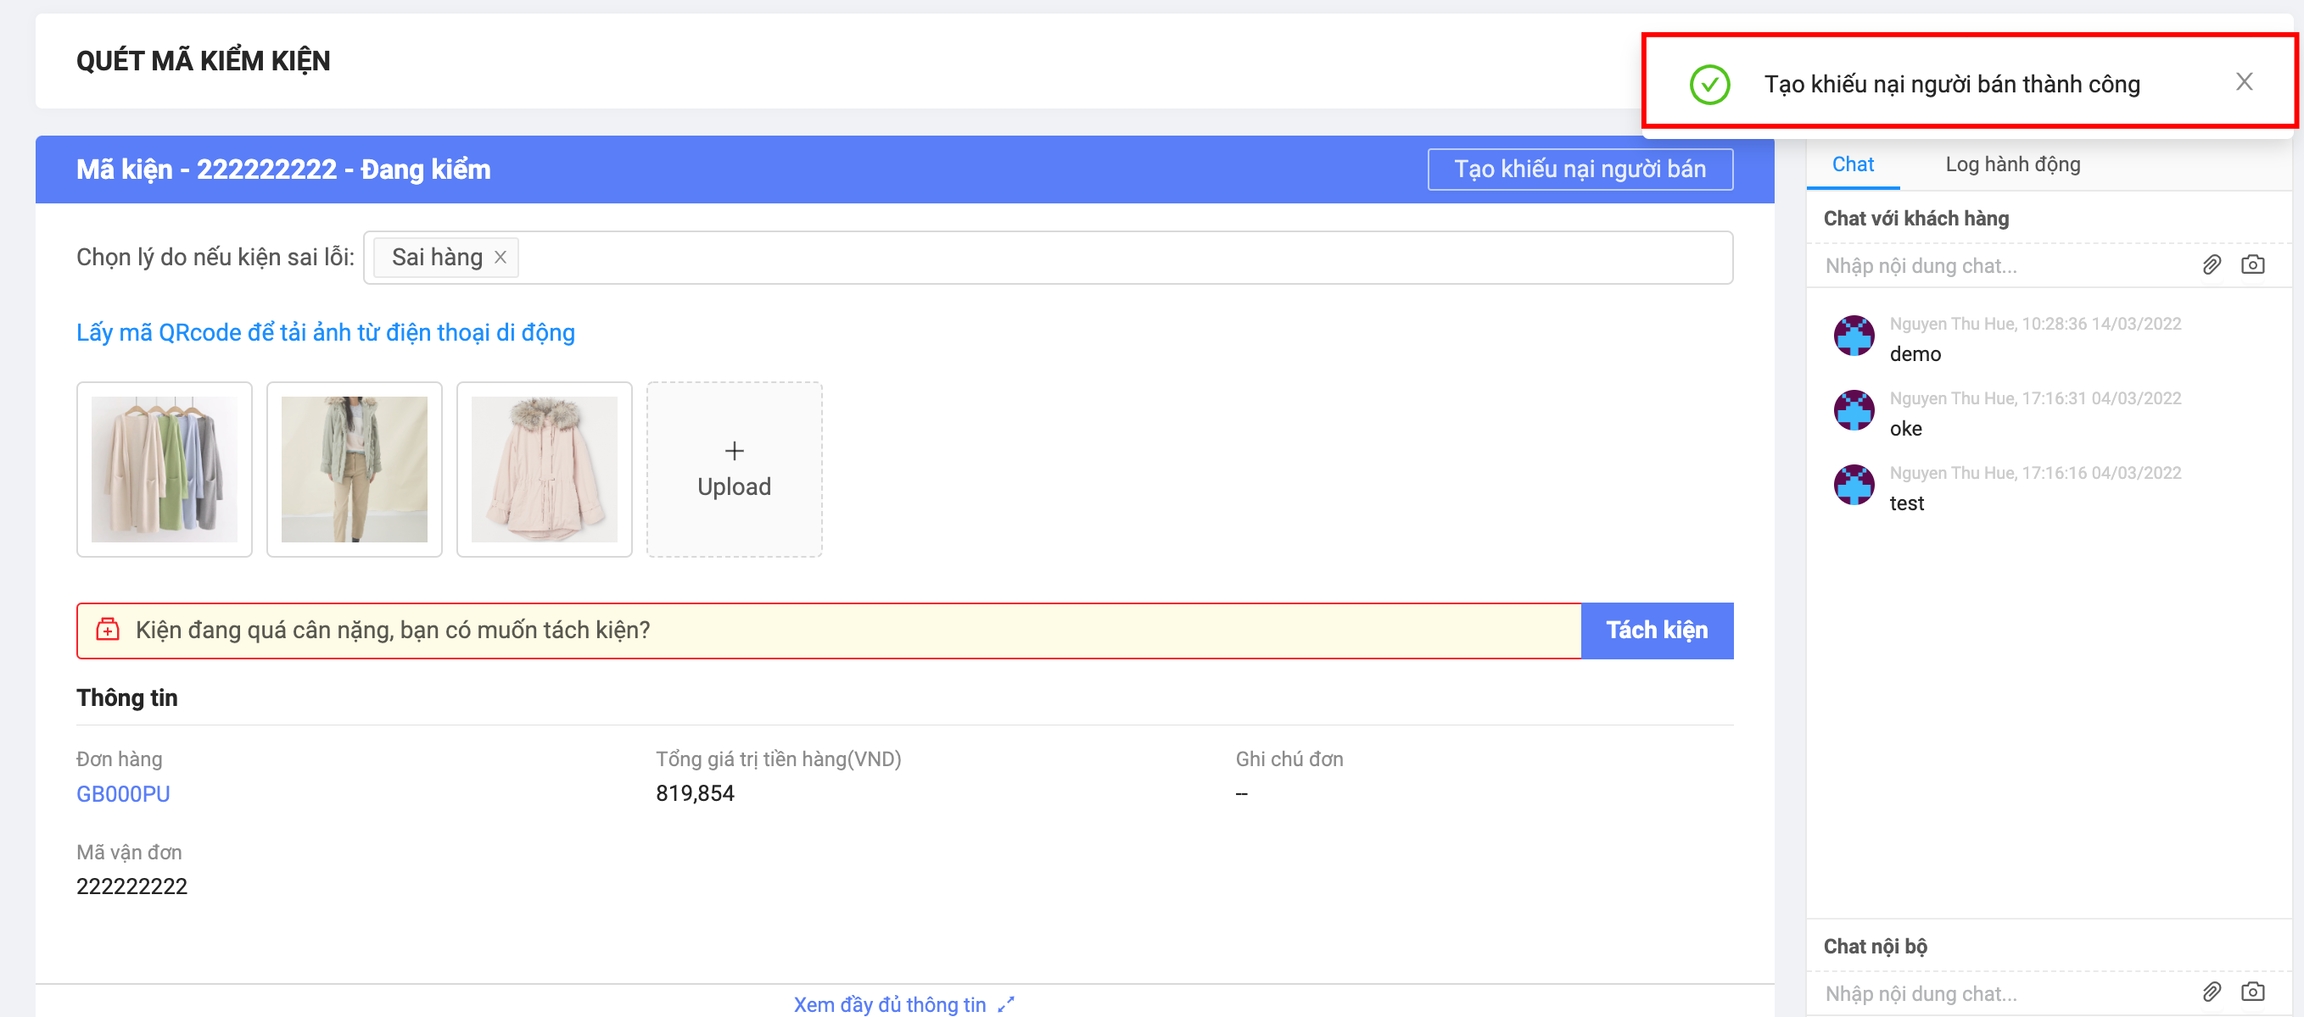Focus the customer chat input field
Screen dimensions: 2304x1017
coord(2000,266)
